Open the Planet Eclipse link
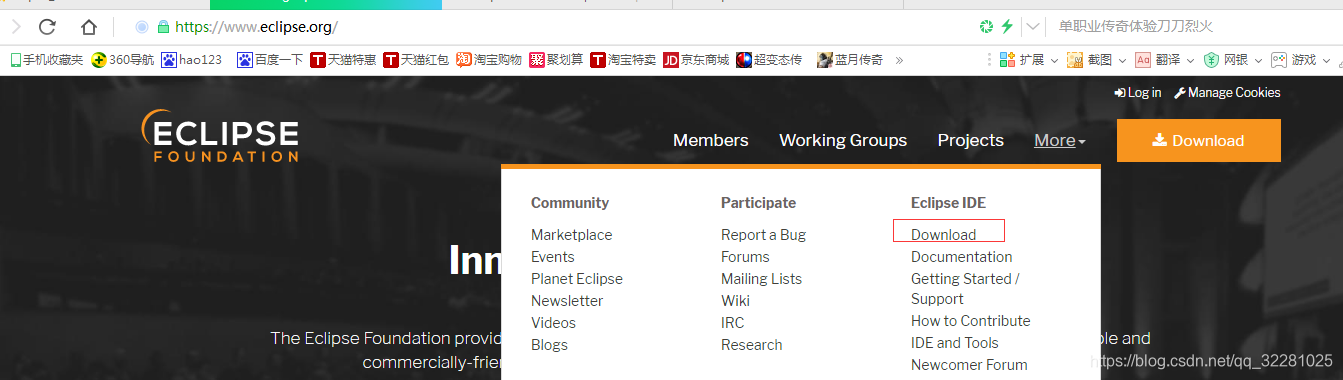Screen dimensions: 1343x380 coord(576,279)
